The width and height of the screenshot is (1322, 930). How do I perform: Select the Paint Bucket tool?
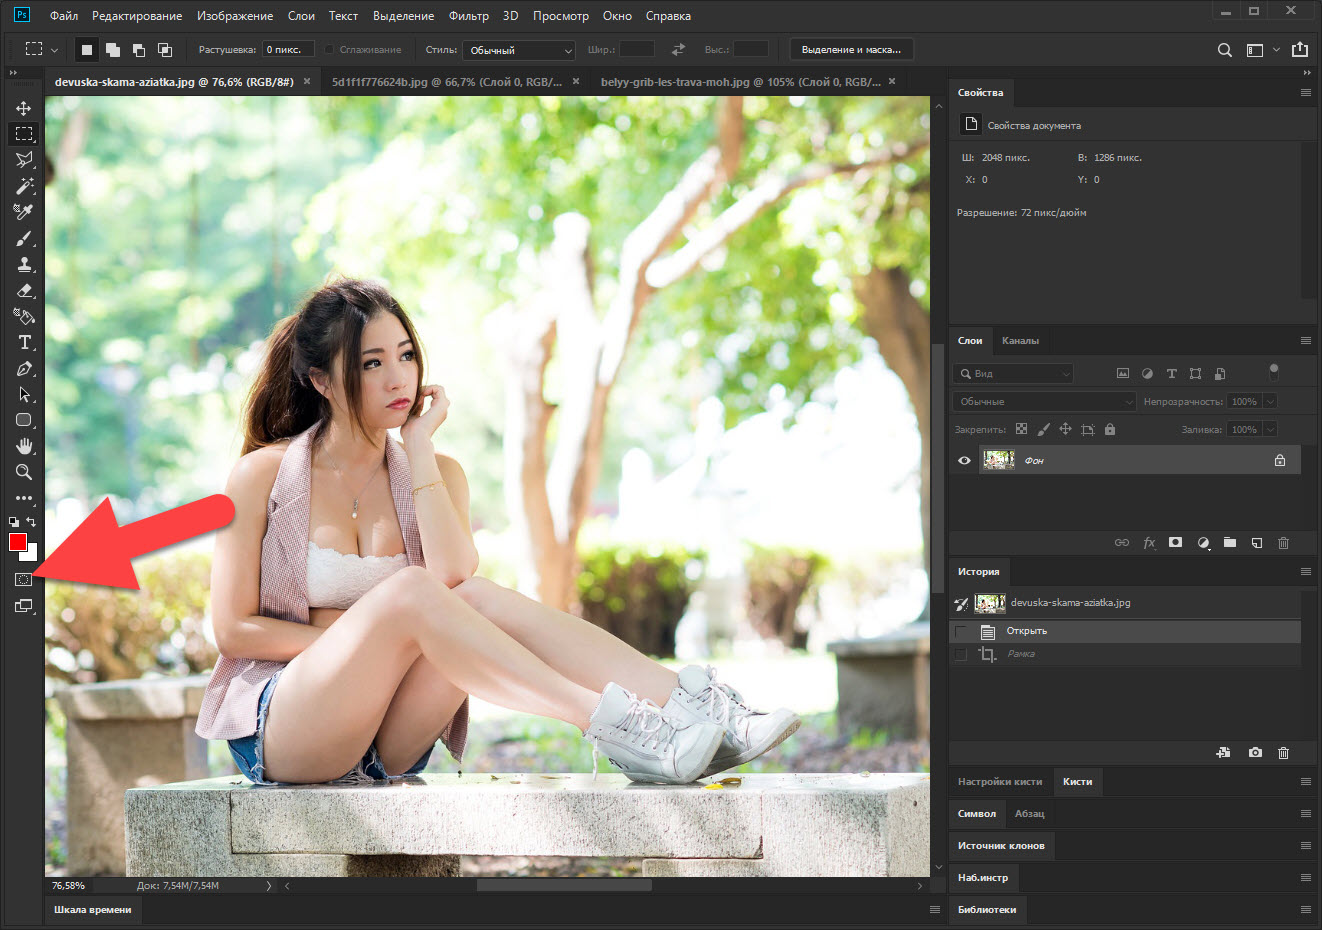coord(24,316)
